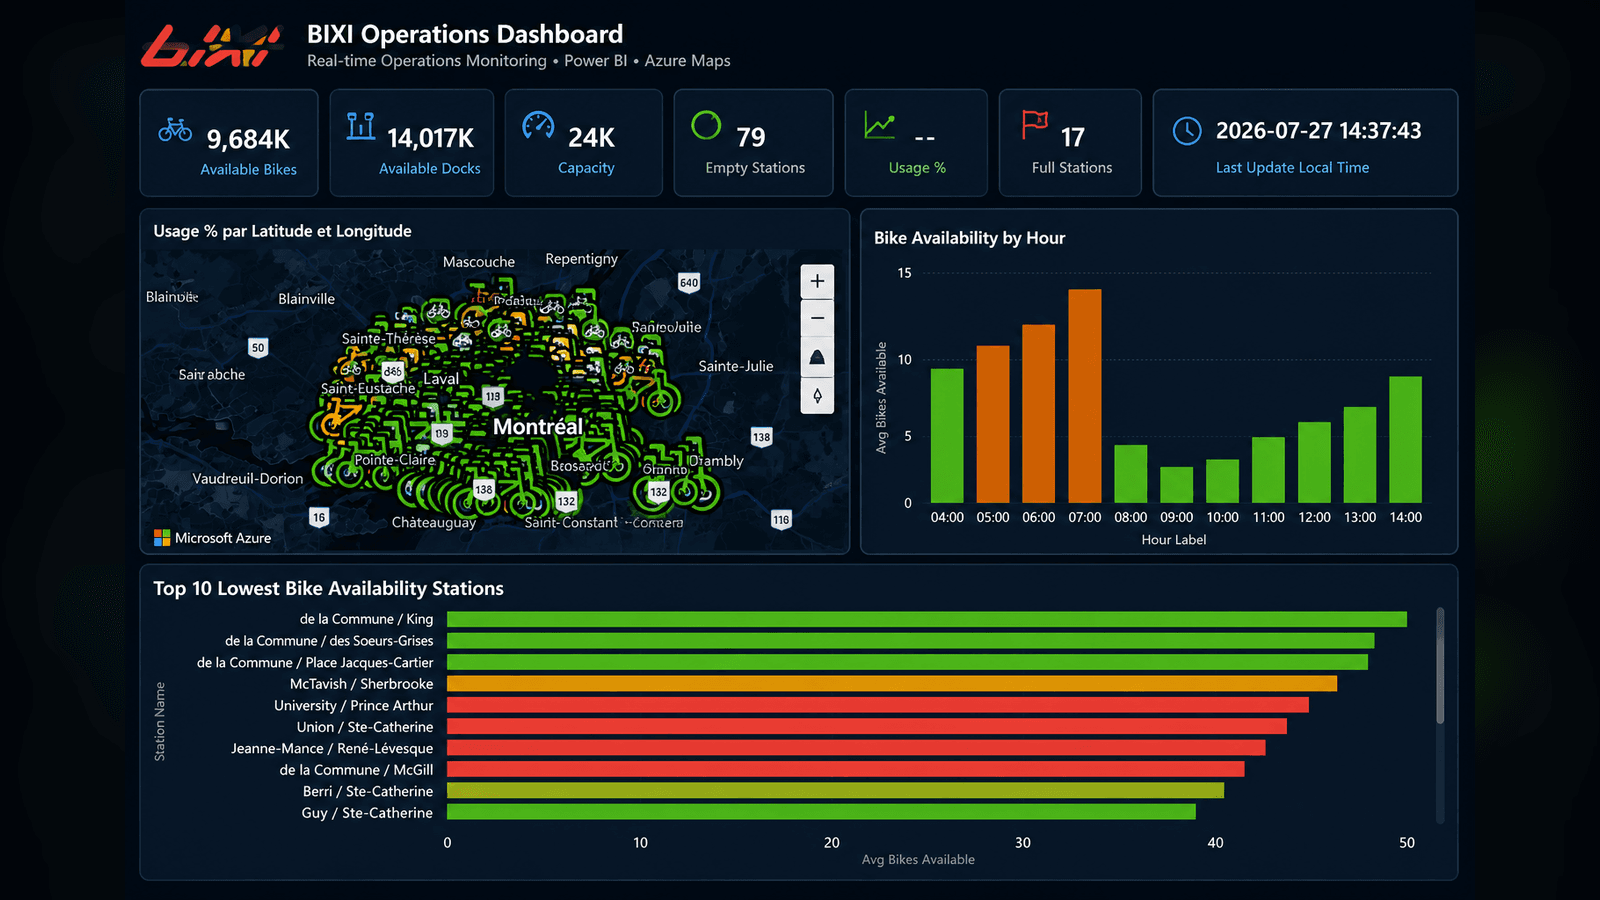The height and width of the screenshot is (900, 1600).
Task: Click the Sainte-Julie map label
Action: (736, 366)
